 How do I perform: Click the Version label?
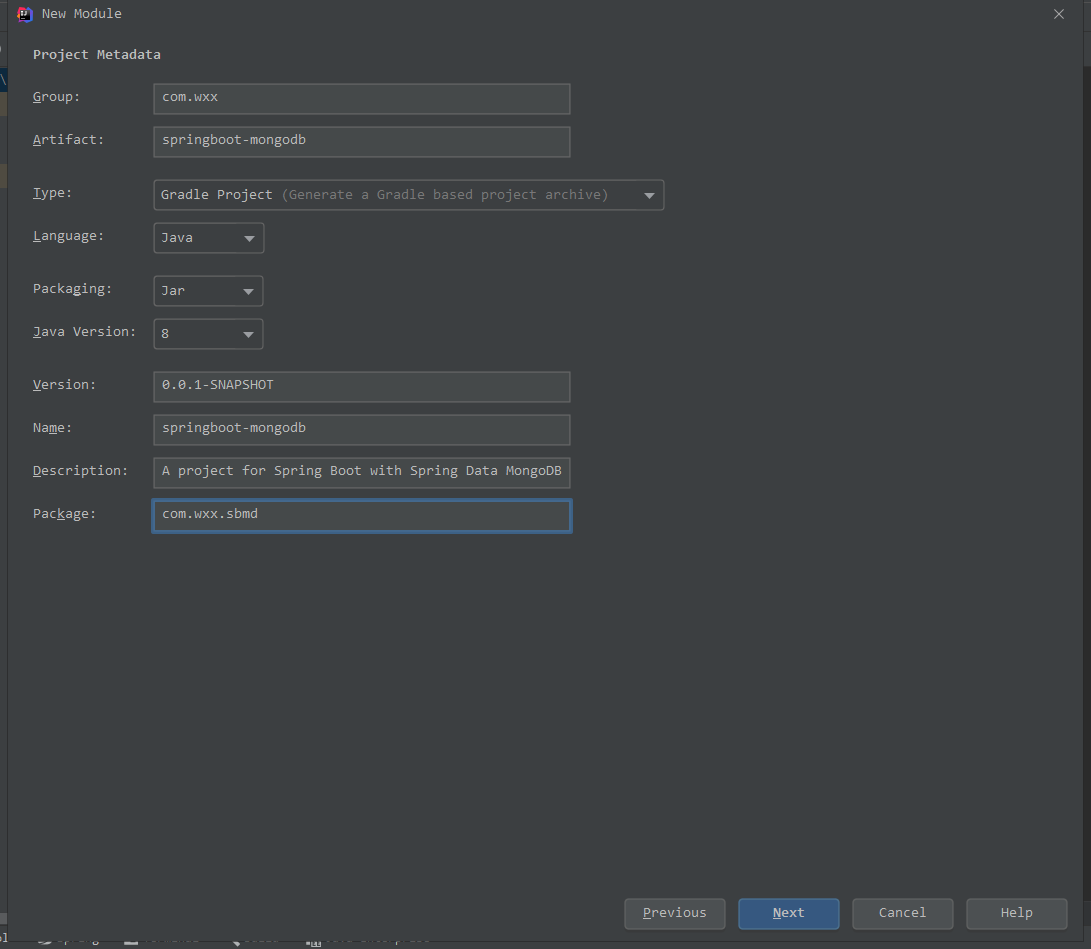64,385
